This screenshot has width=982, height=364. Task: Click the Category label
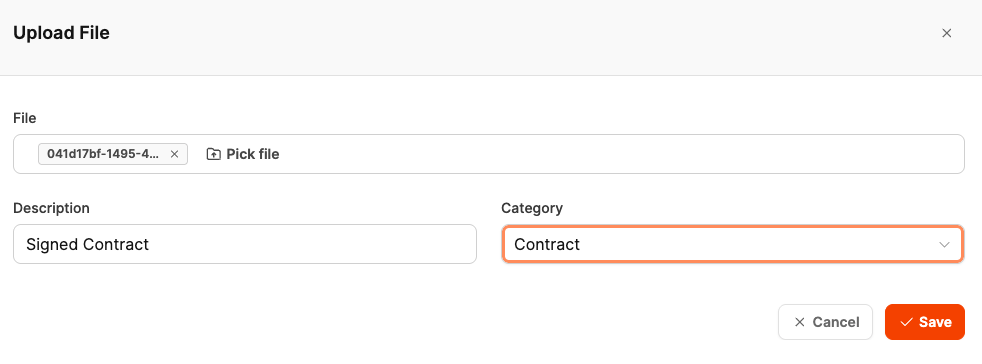(x=532, y=208)
